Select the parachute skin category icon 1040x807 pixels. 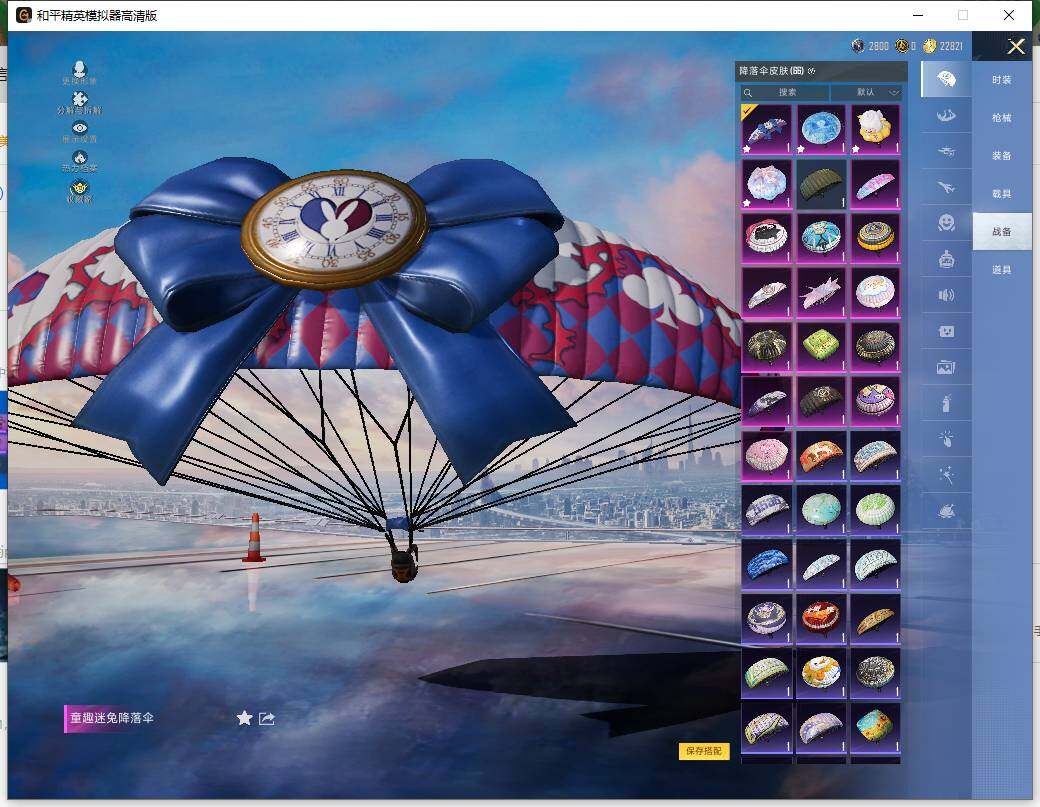coord(945,79)
